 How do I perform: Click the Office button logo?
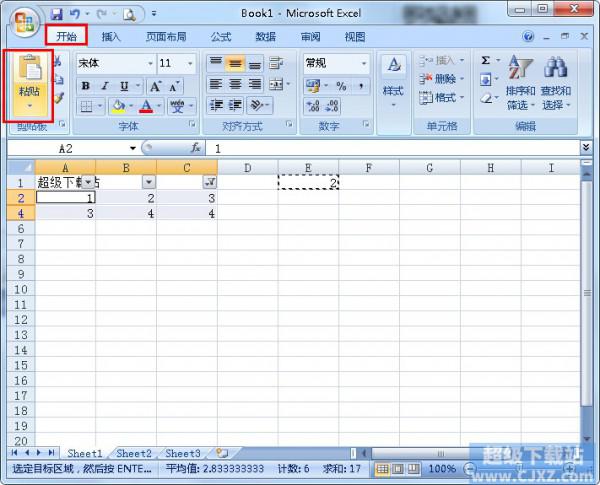click(21, 23)
